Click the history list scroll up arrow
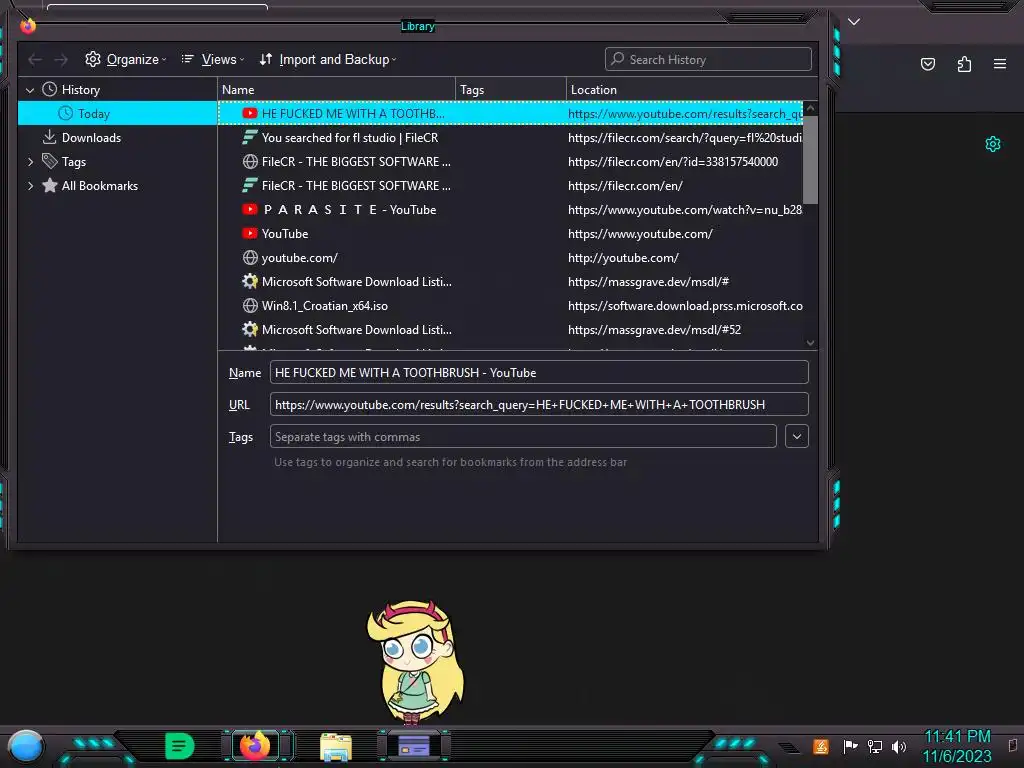Viewport: 1024px width, 768px height. (x=810, y=108)
